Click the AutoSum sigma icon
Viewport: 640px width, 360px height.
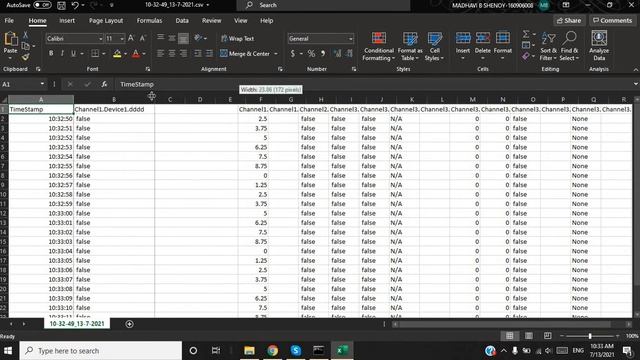pos(526,34)
